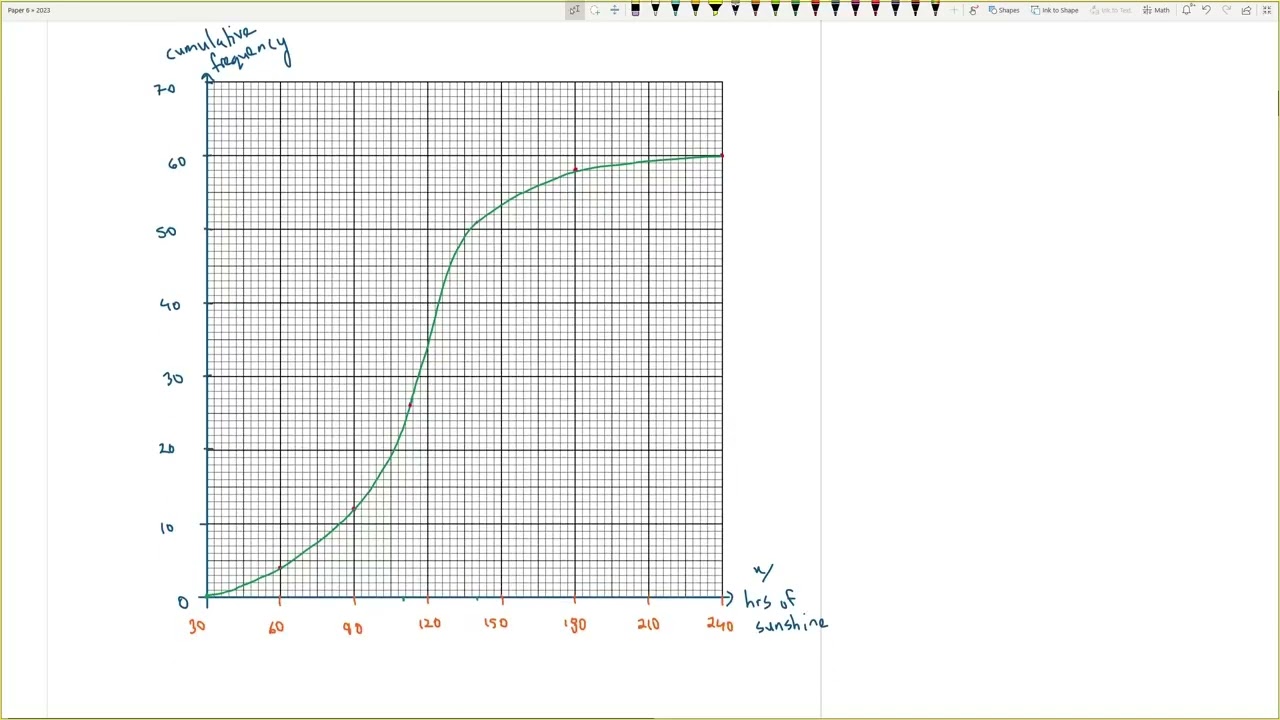1280x720 pixels.
Task: Undo the last ink stroke
Action: (x=1206, y=10)
